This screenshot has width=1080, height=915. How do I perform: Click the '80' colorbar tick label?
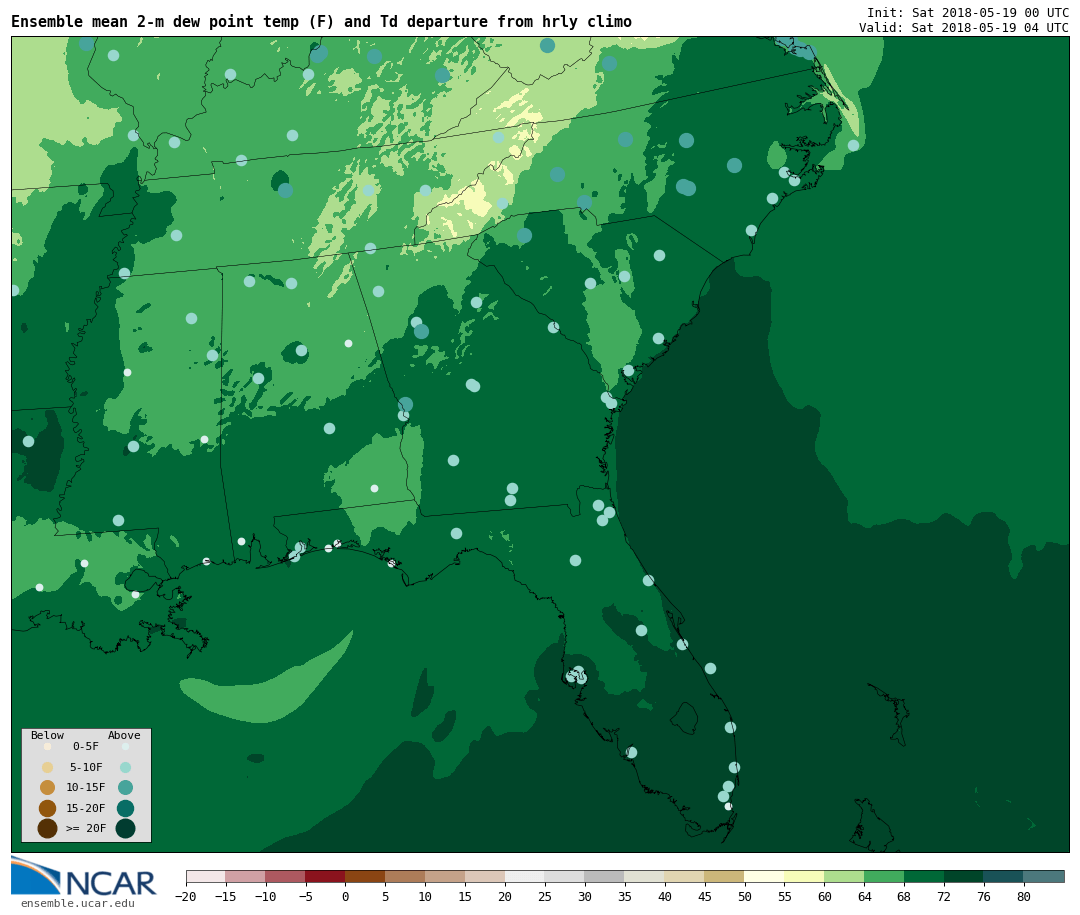coord(1024,896)
